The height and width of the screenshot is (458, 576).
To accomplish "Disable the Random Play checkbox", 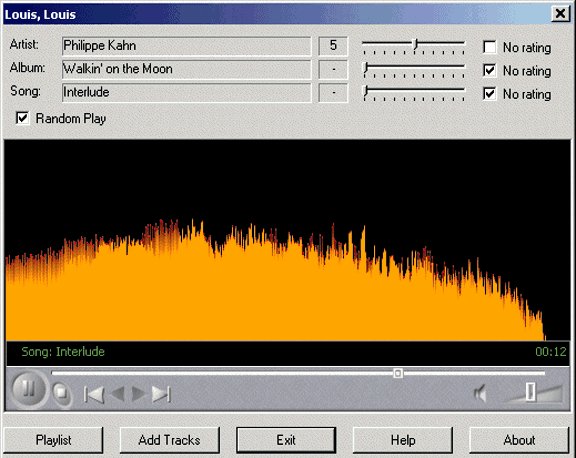I will [x=22, y=118].
